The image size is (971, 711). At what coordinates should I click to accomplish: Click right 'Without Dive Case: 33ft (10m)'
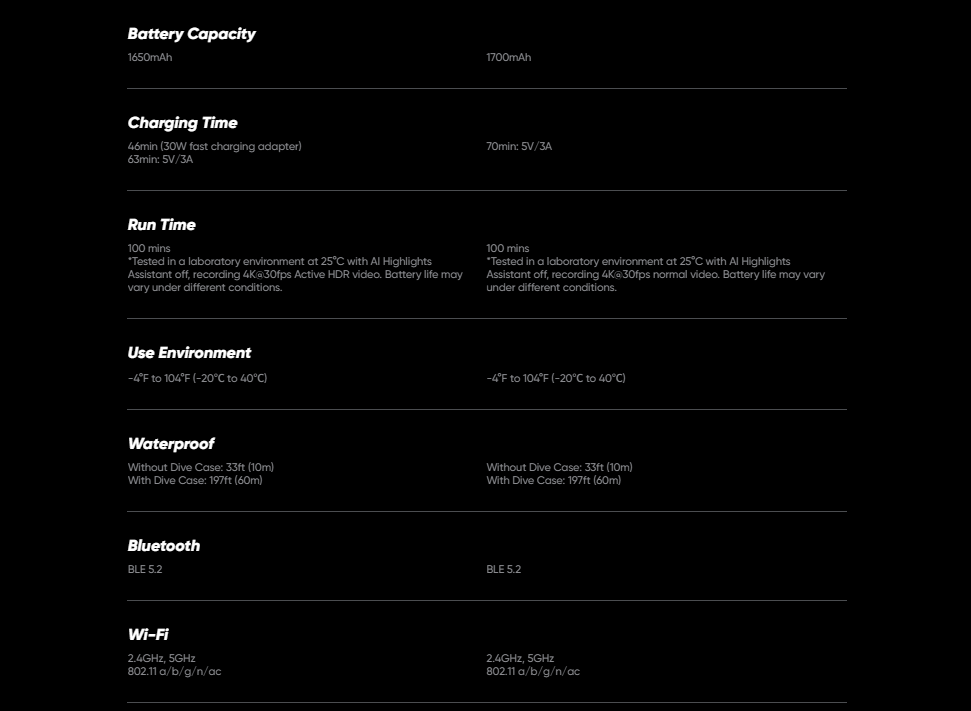(559, 468)
